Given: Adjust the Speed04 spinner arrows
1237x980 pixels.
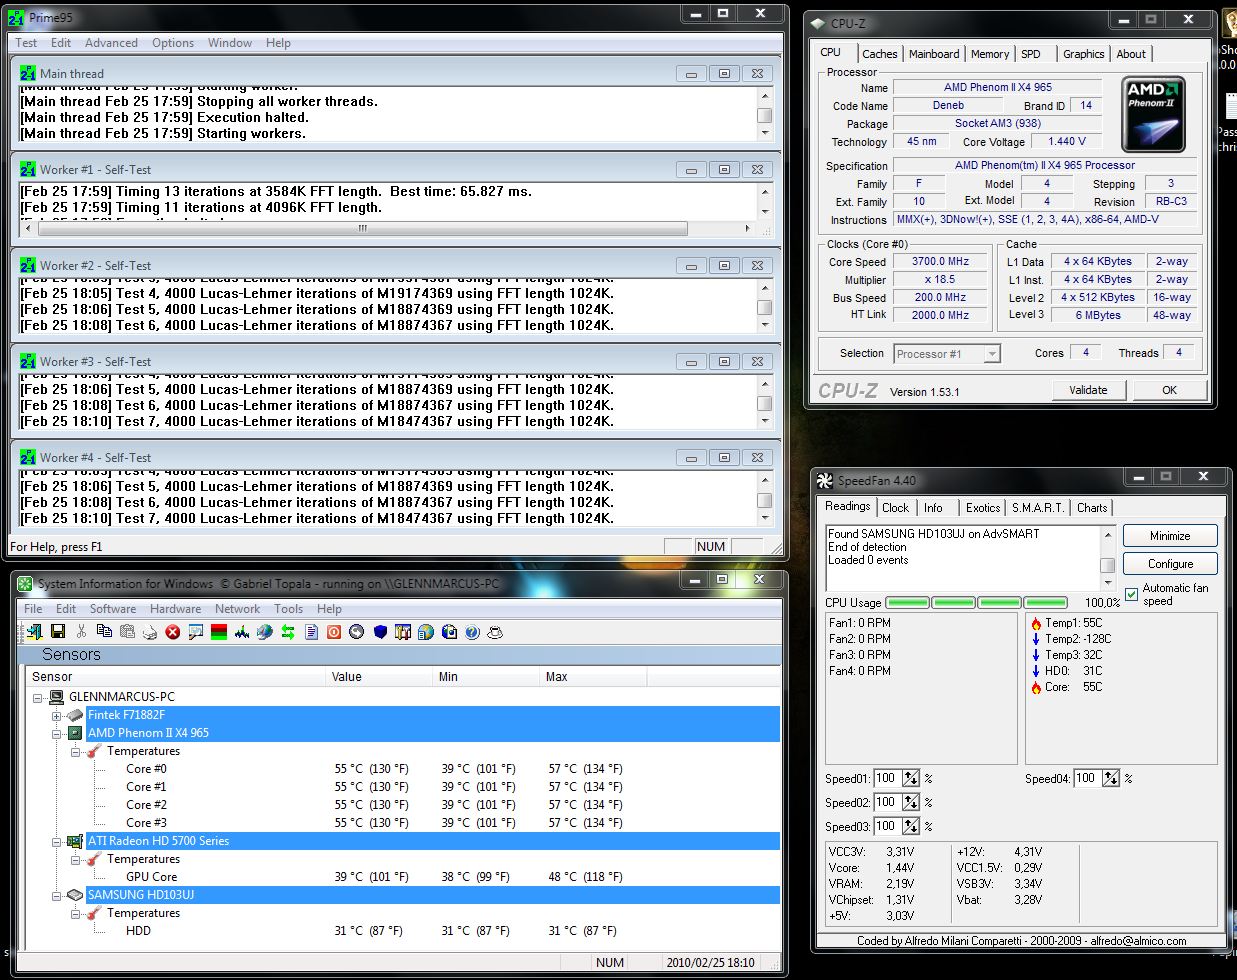Looking at the screenshot, I should tap(1111, 779).
